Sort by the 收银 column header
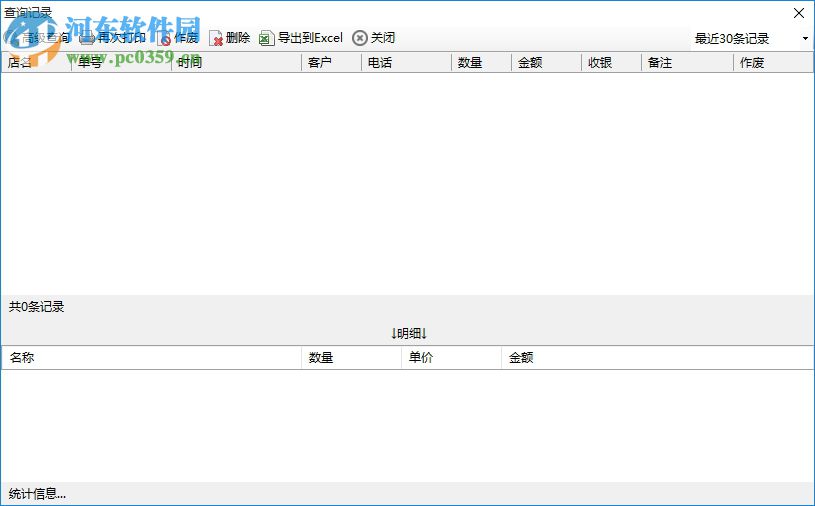Screen dimensions: 815x506 click(x=611, y=62)
